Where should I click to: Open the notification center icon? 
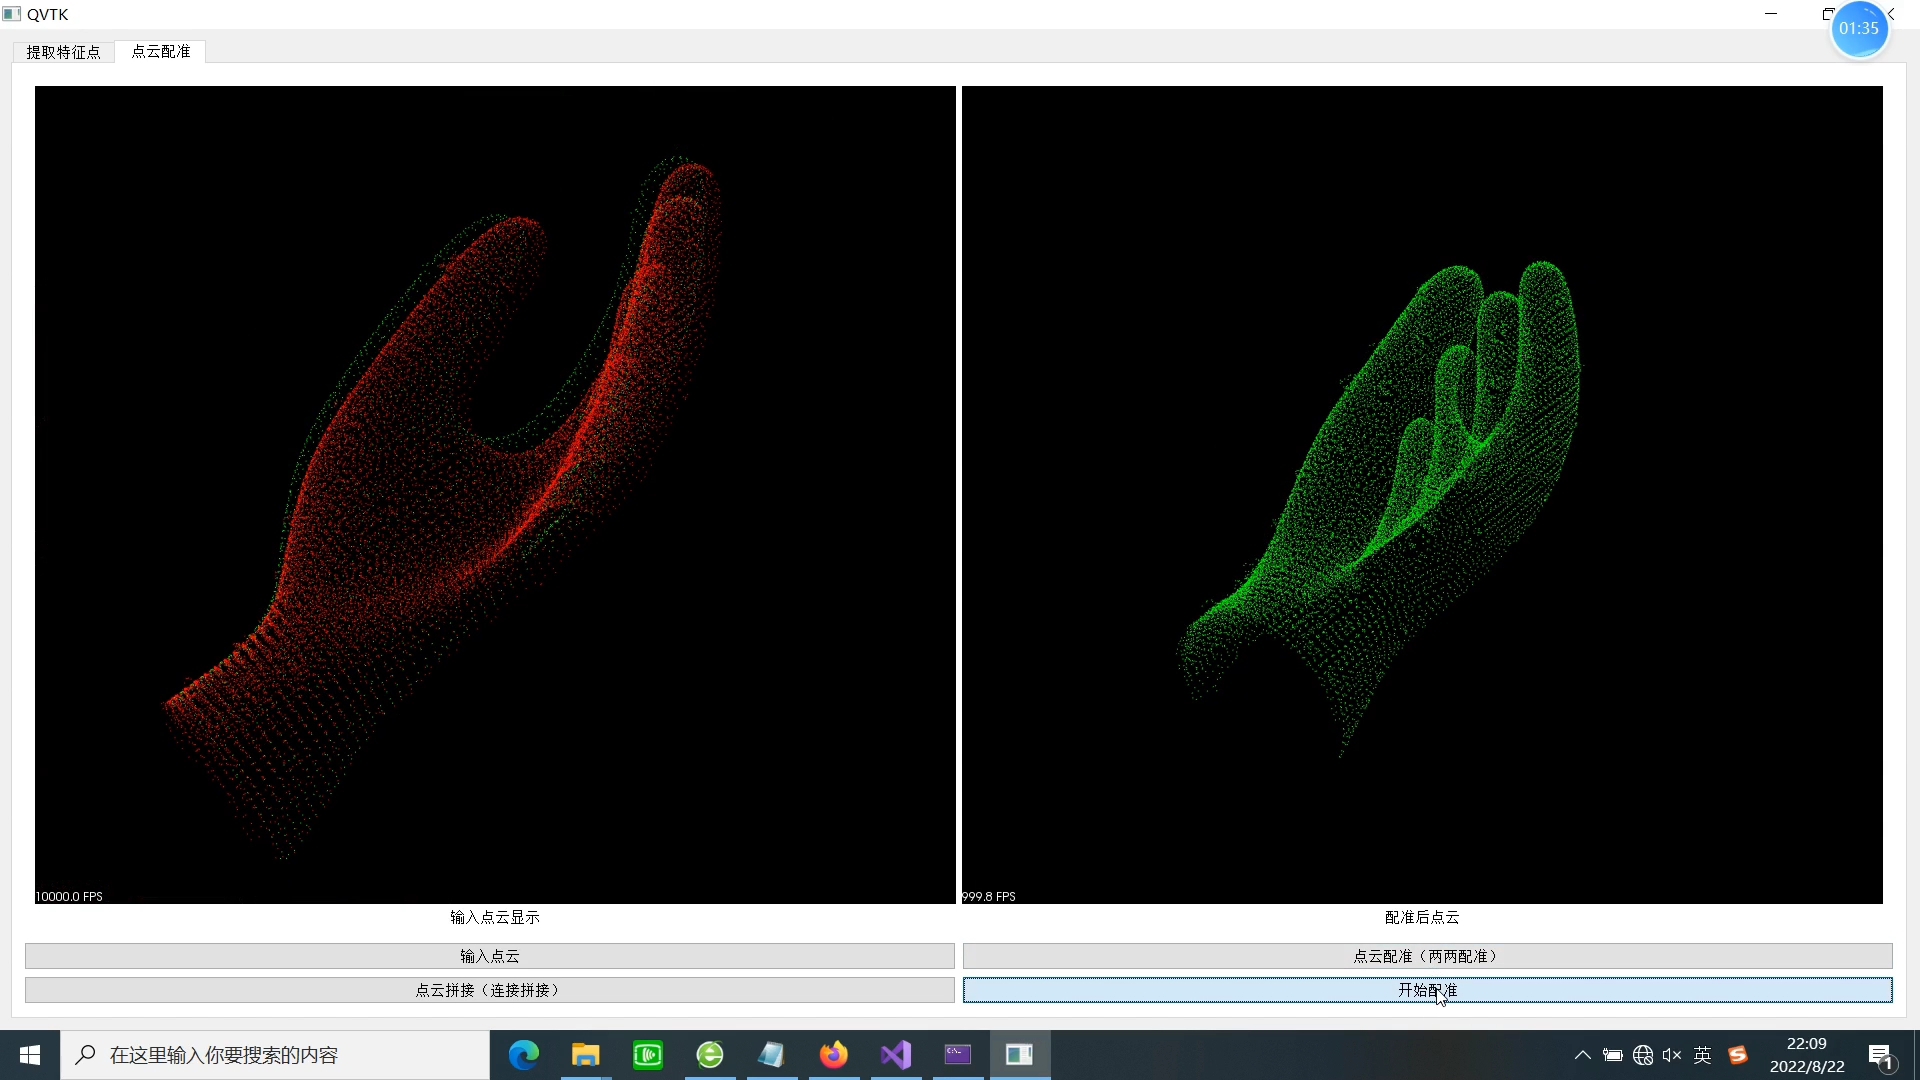(x=1880, y=1056)
